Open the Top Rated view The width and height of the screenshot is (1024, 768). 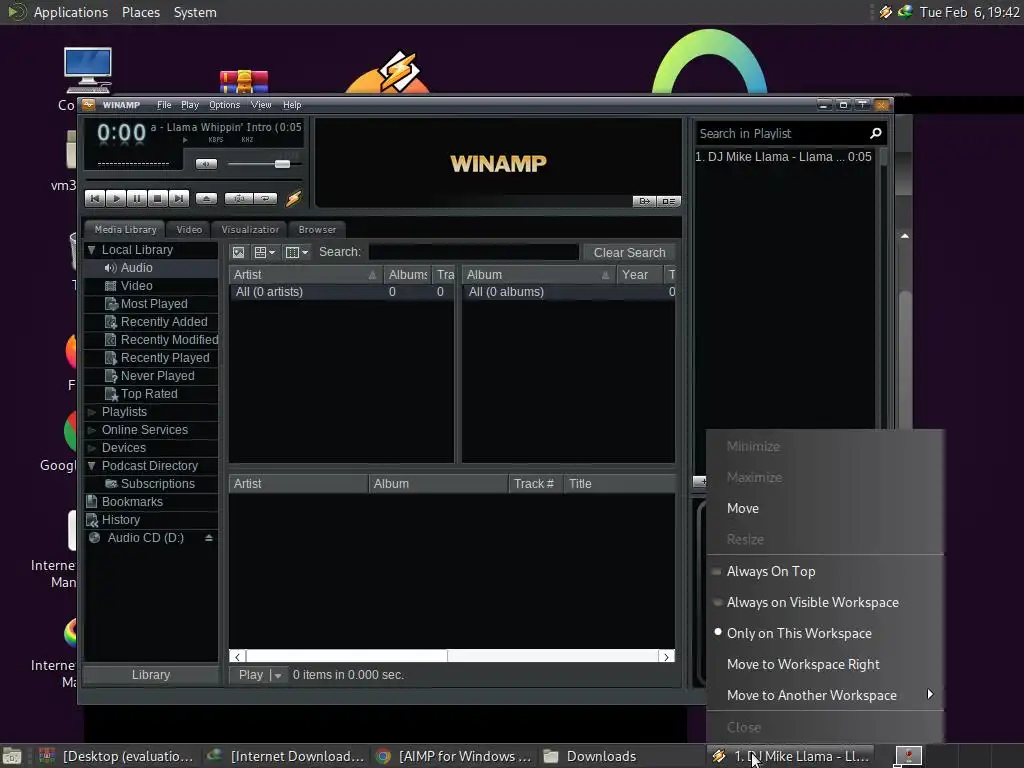click(x=149, y=394)
